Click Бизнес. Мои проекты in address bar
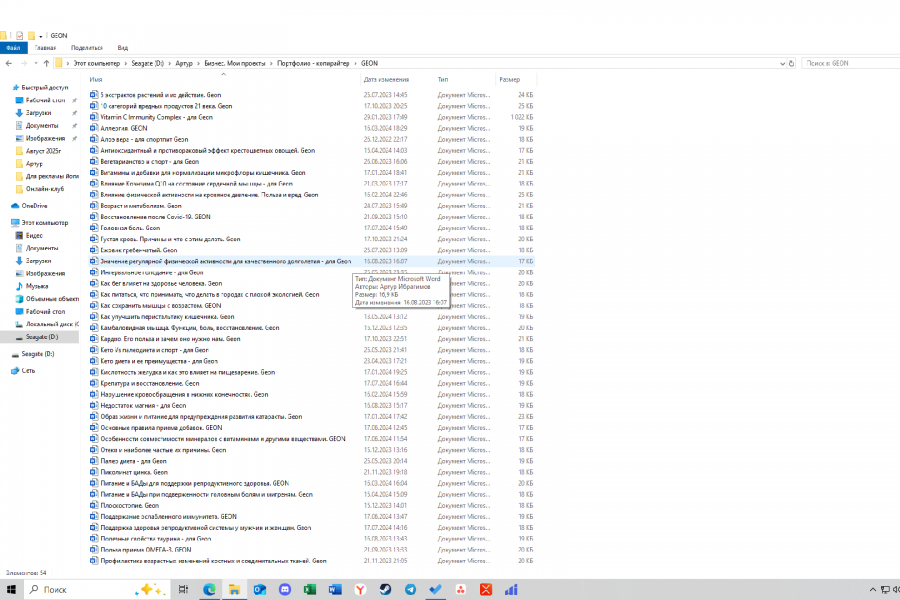The image size is (900, 600). pyautogui.click(x=235, y=63)
